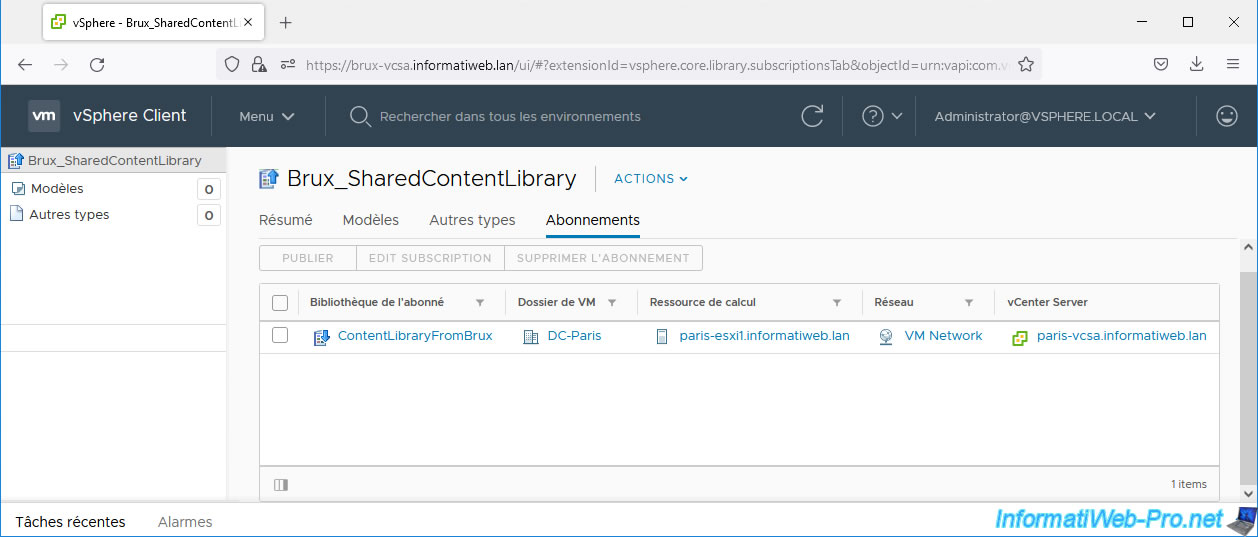Click the vSphere refresh icon in header
Screen dimensions: 1258x537
[812, 116]
